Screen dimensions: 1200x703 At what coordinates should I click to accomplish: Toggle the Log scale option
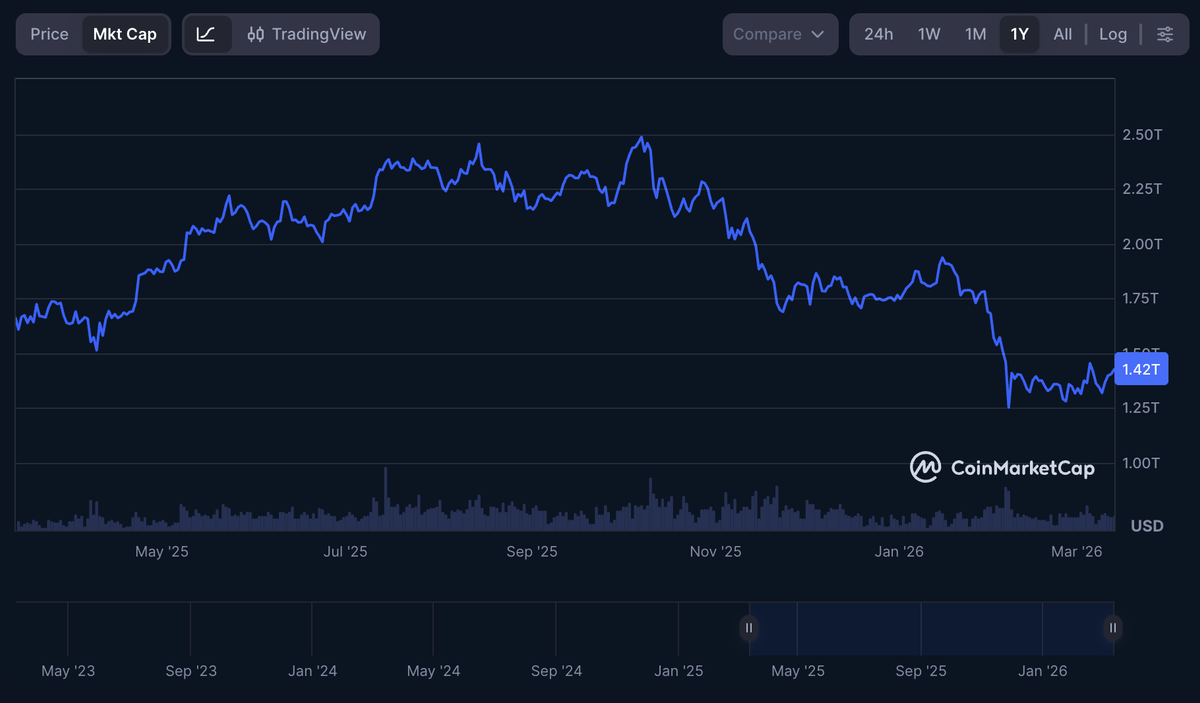click(x=1113, y=34)
